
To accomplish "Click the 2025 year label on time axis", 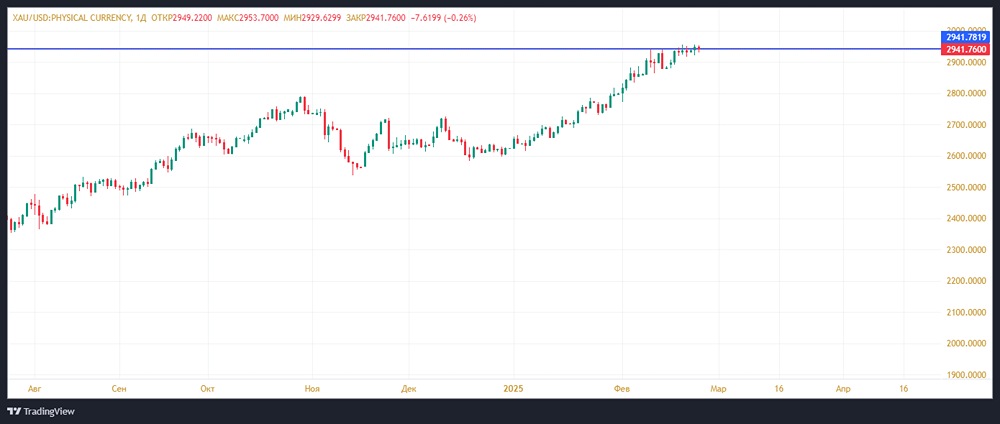I will (x=513, y=387).
